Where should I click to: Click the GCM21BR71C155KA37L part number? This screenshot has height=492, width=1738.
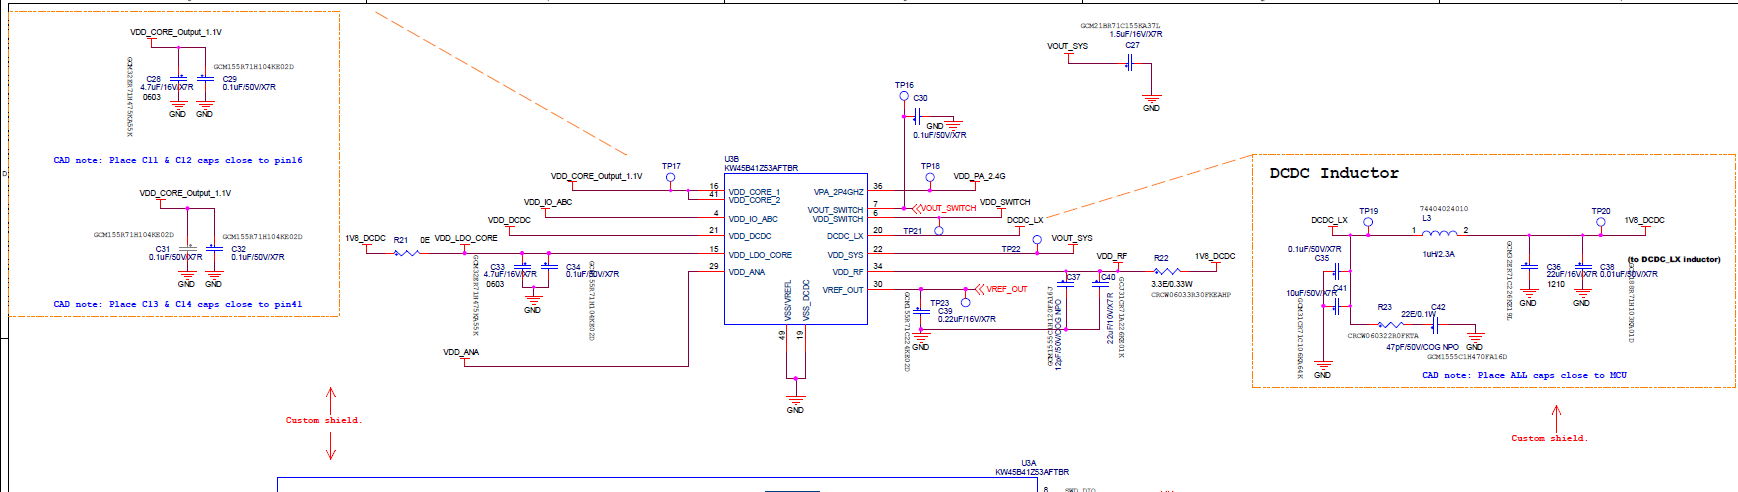[1120, 26]
